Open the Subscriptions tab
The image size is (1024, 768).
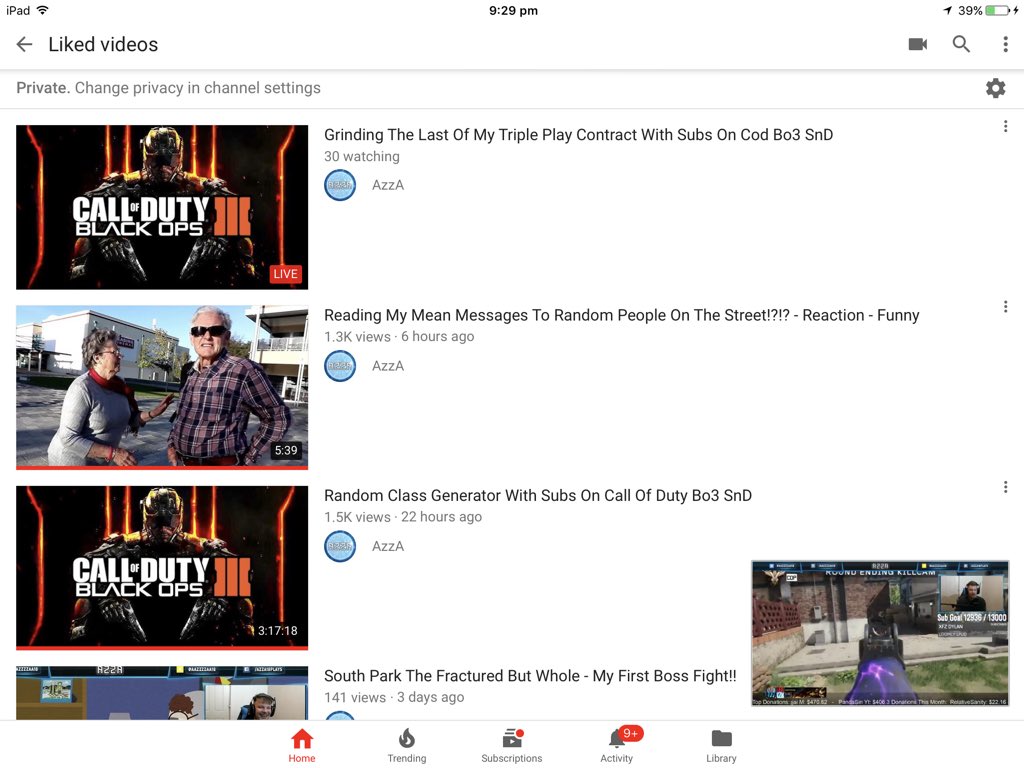click(511, 745)
